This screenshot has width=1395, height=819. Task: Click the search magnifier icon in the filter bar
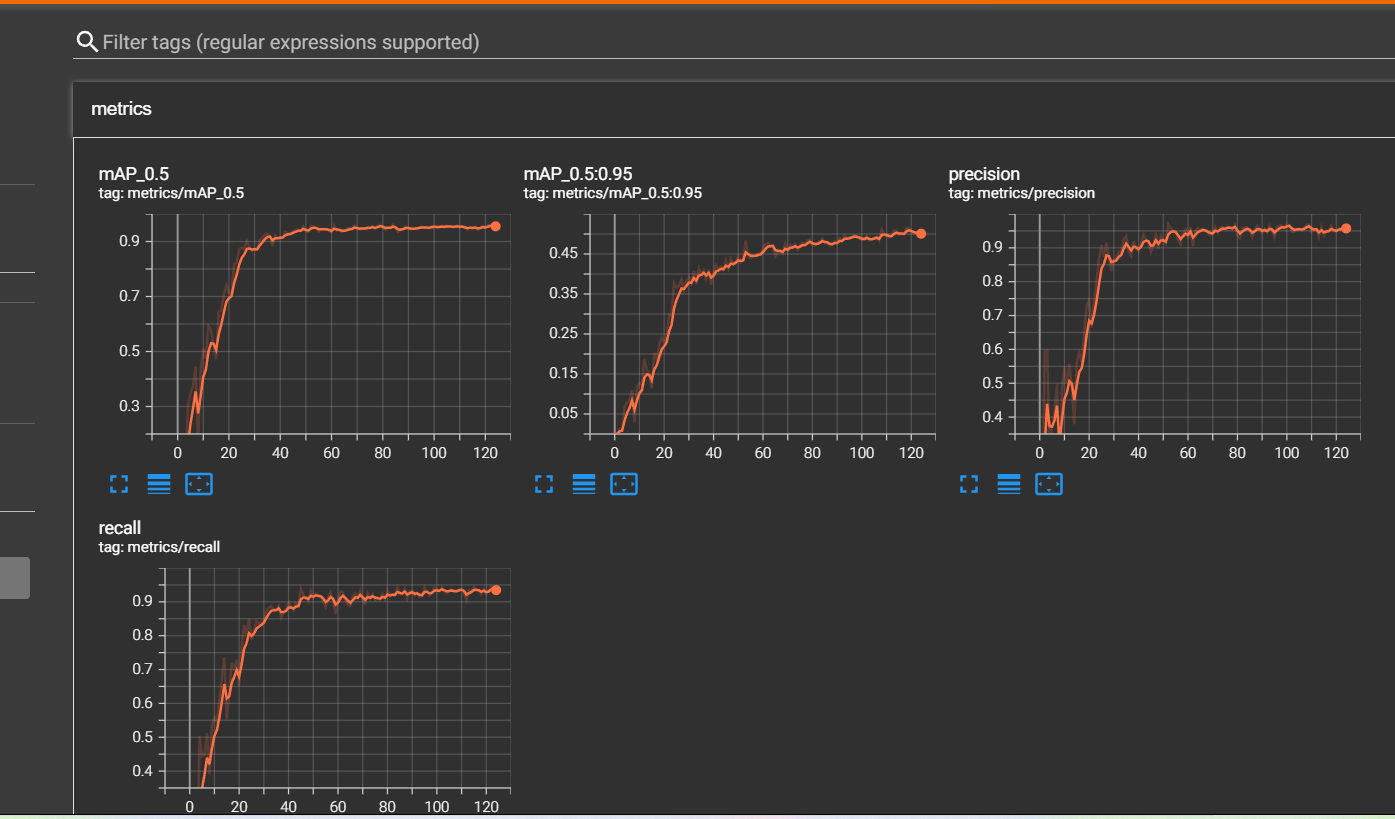[87, 42]
